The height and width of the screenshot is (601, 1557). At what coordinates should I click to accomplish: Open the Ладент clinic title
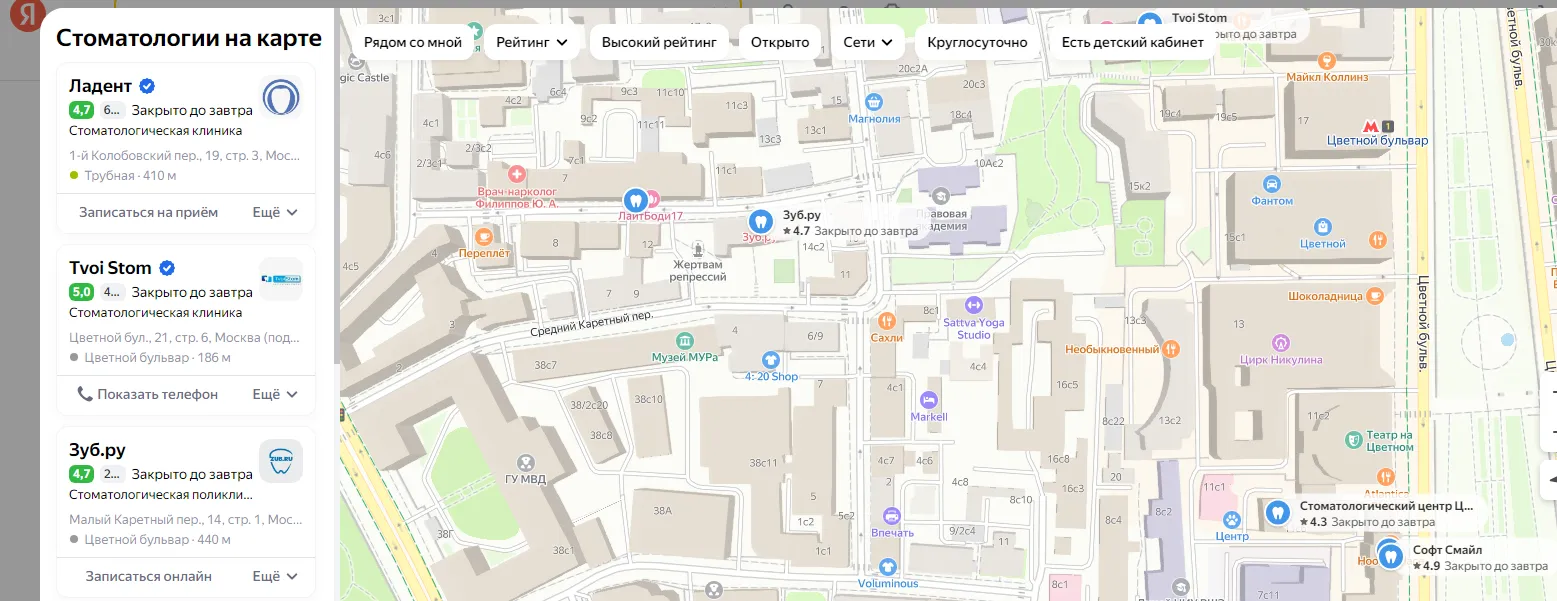coord(101,86)
